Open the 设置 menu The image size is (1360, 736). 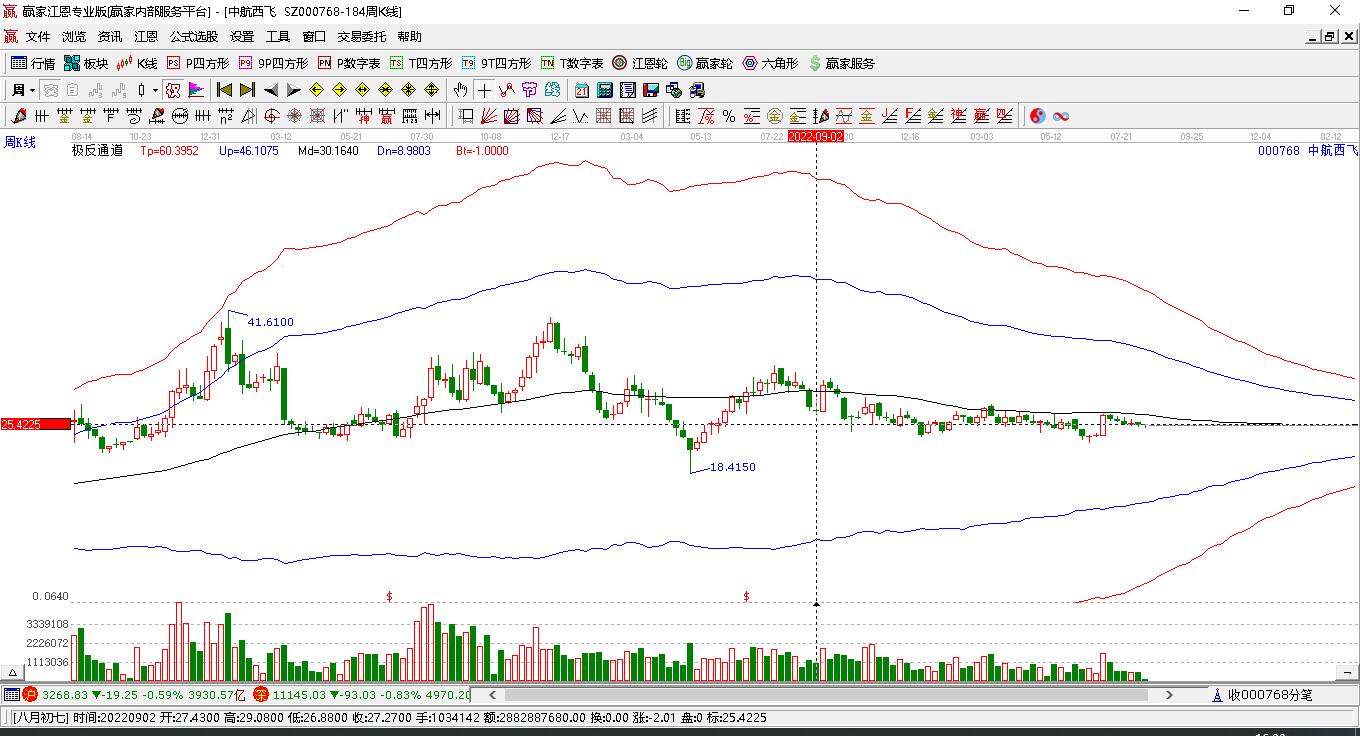pyautogui.click(x=242, y=37)
